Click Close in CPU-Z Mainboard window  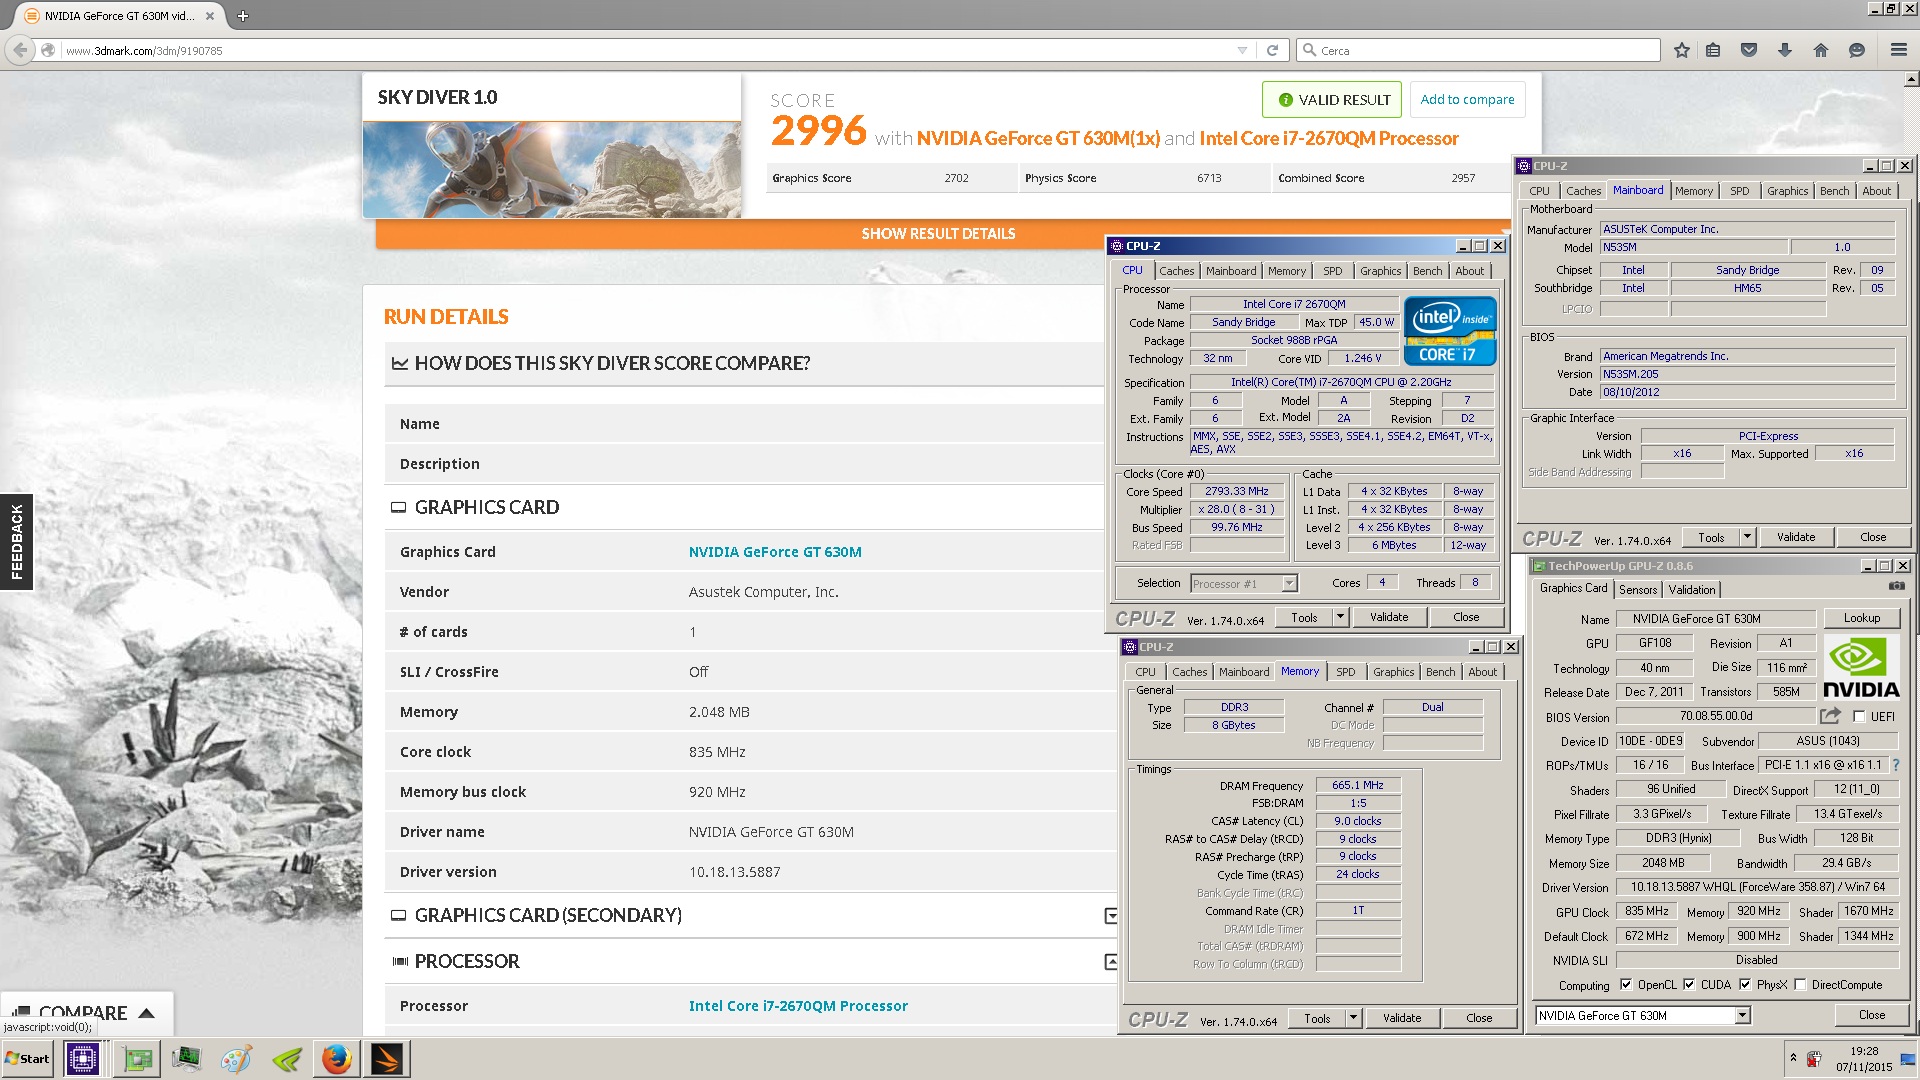point(1872,537)
